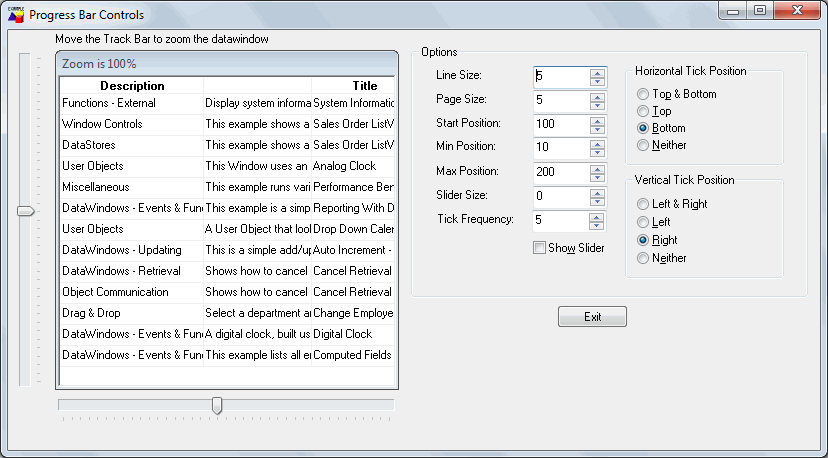Decrease Slider Size spinner value

(x=598, y=201)
